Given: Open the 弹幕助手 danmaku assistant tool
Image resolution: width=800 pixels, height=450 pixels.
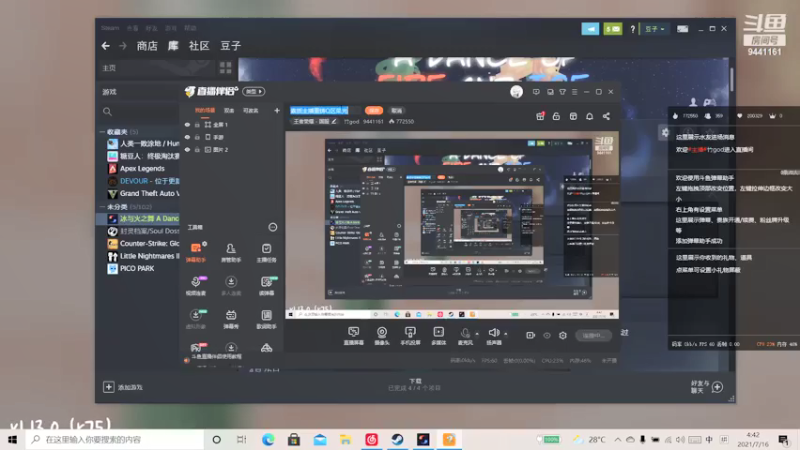Looking at the screenshot, I should (196, 252).
